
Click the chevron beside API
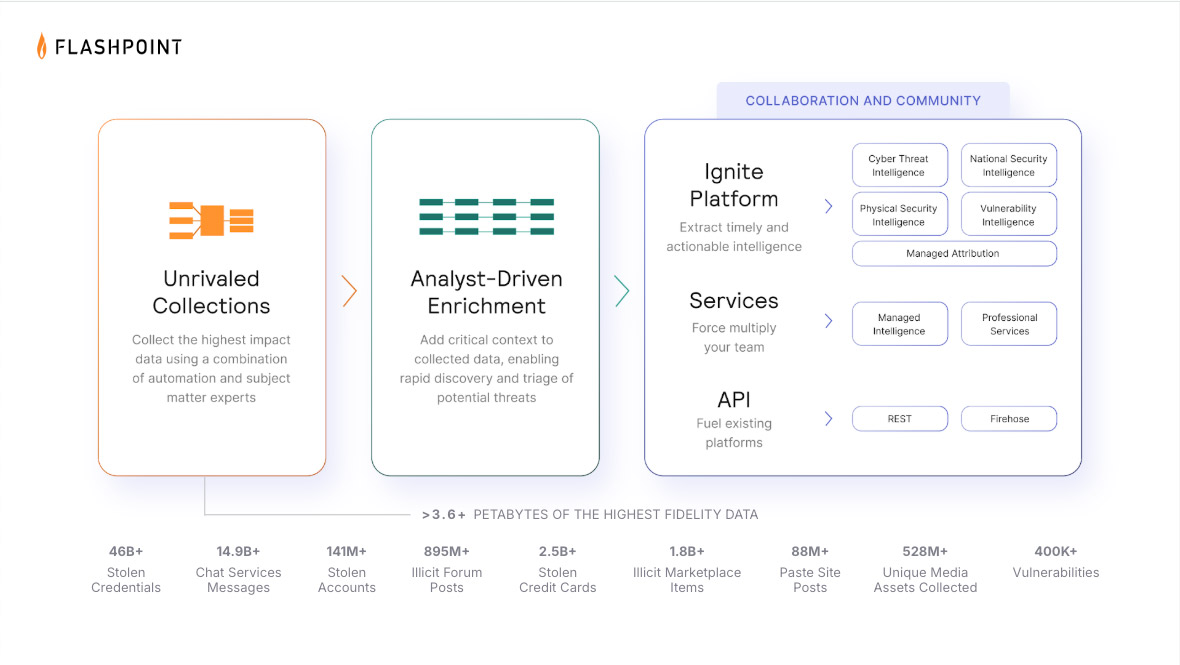tap(829, 419)
